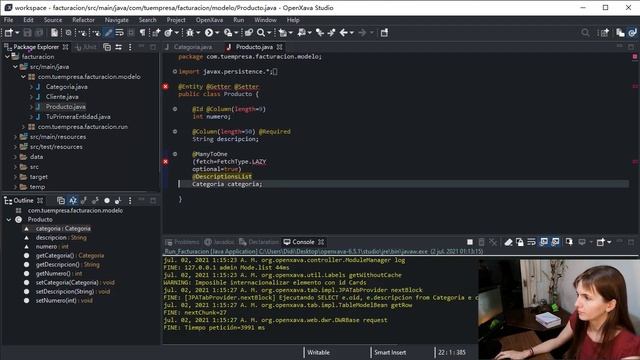Toggle Hide Fields in Outline
This screenshot has width=640, height=360.
84,200
